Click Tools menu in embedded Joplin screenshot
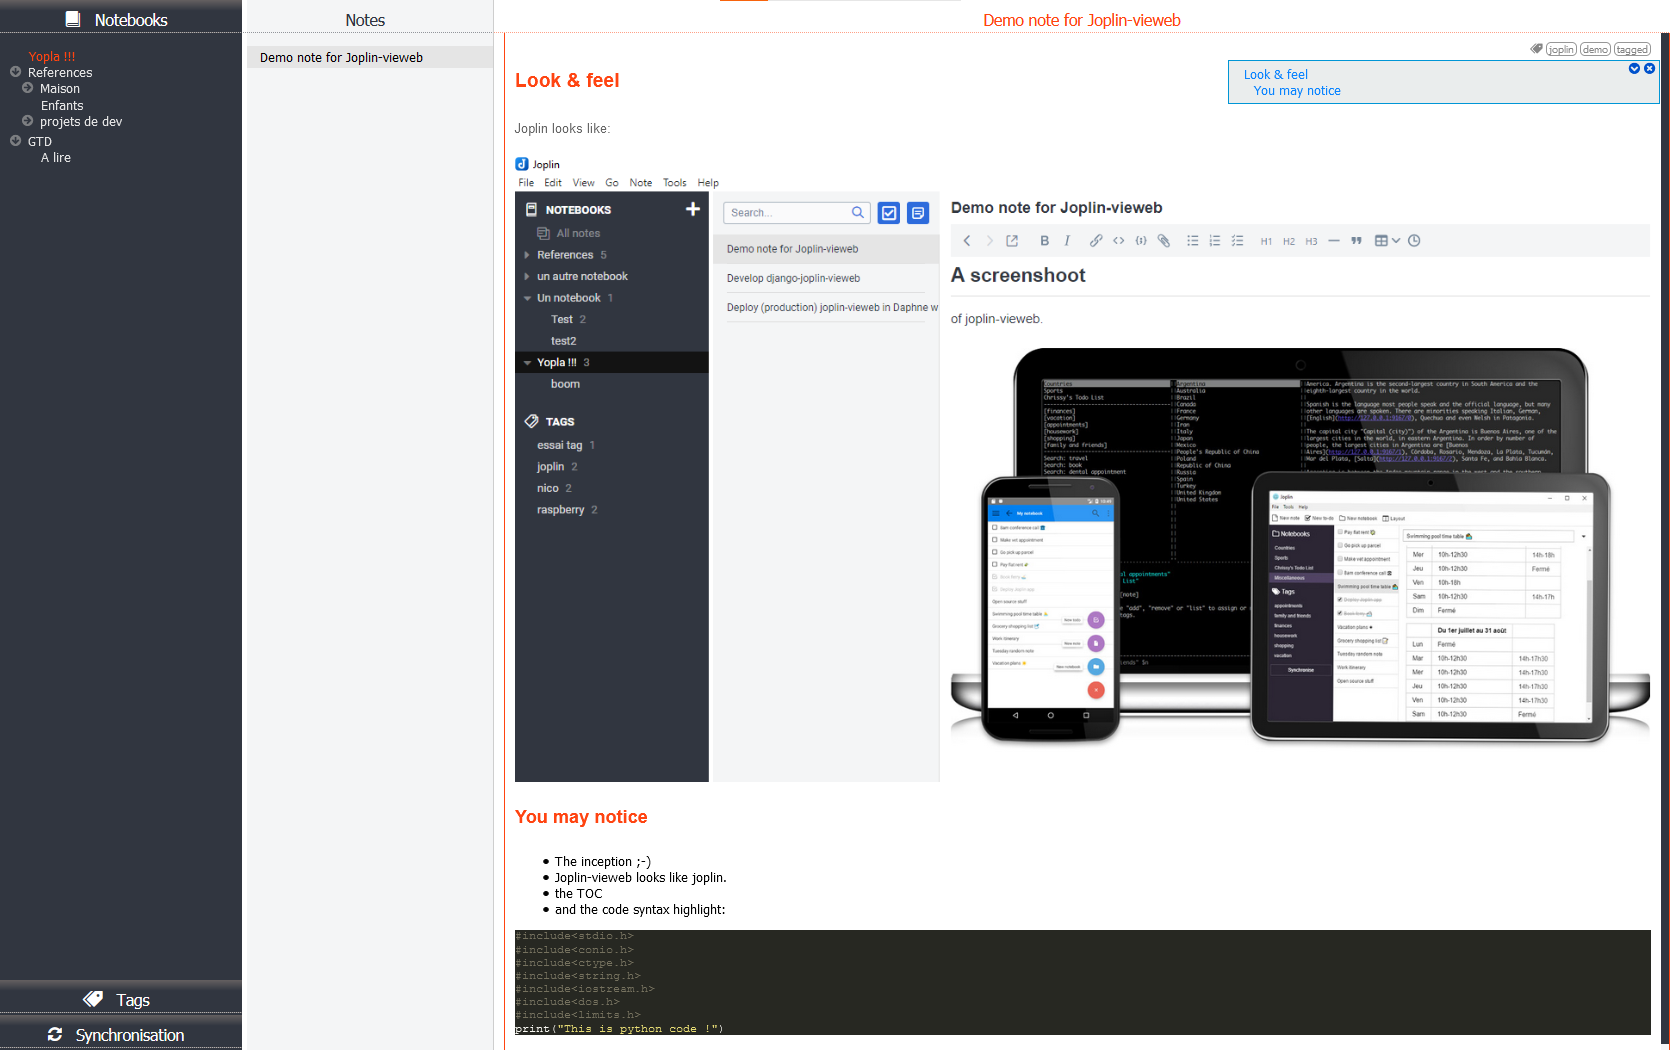 click(x=675, y=182)
